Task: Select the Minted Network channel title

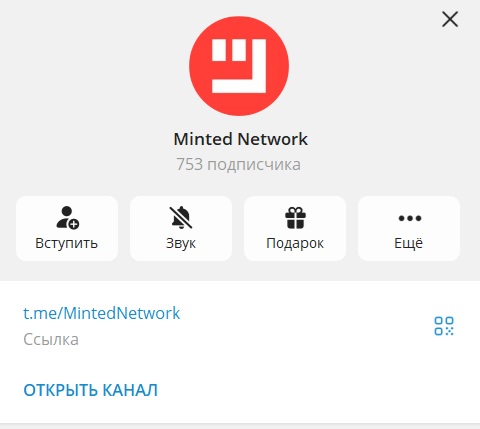Action: click(x=240, y=139)
